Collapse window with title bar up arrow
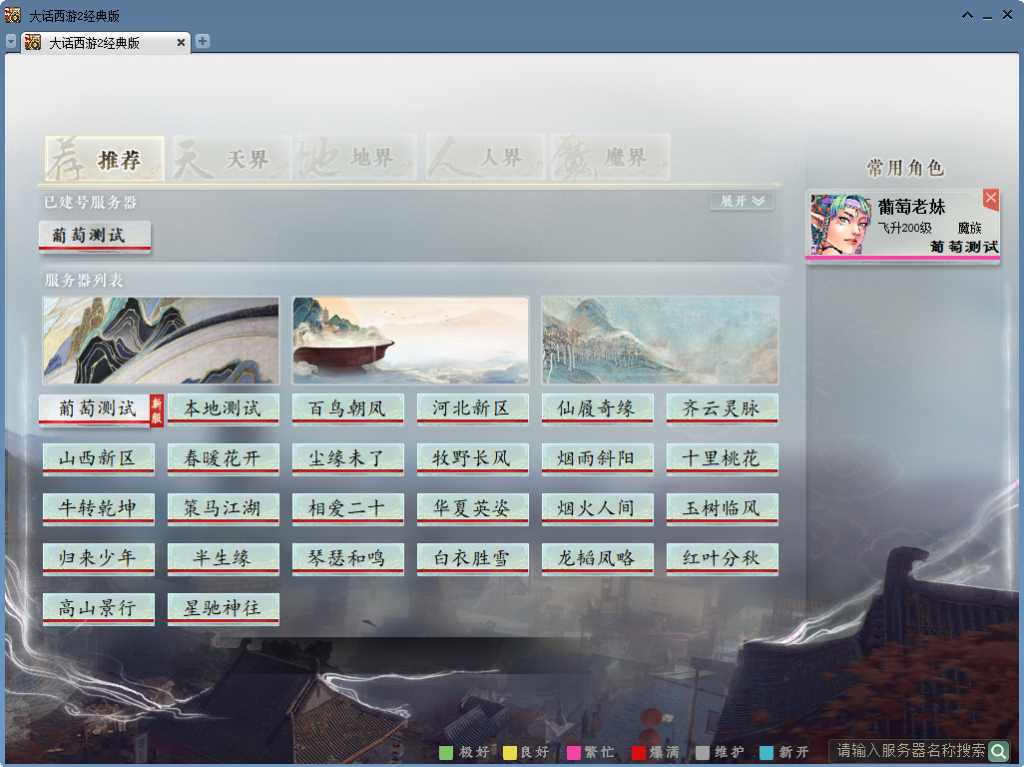Screen dimensions: 1024x767 [967, 15]
